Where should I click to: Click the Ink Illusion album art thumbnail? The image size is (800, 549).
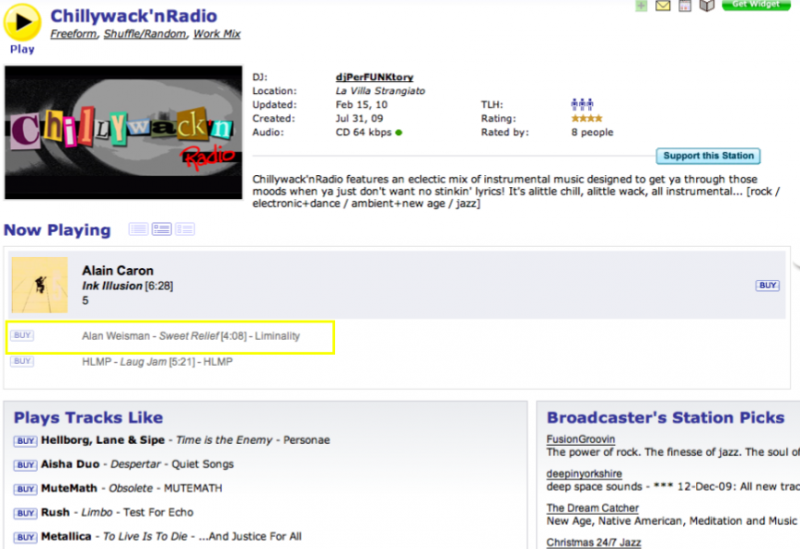pos(40,285)
